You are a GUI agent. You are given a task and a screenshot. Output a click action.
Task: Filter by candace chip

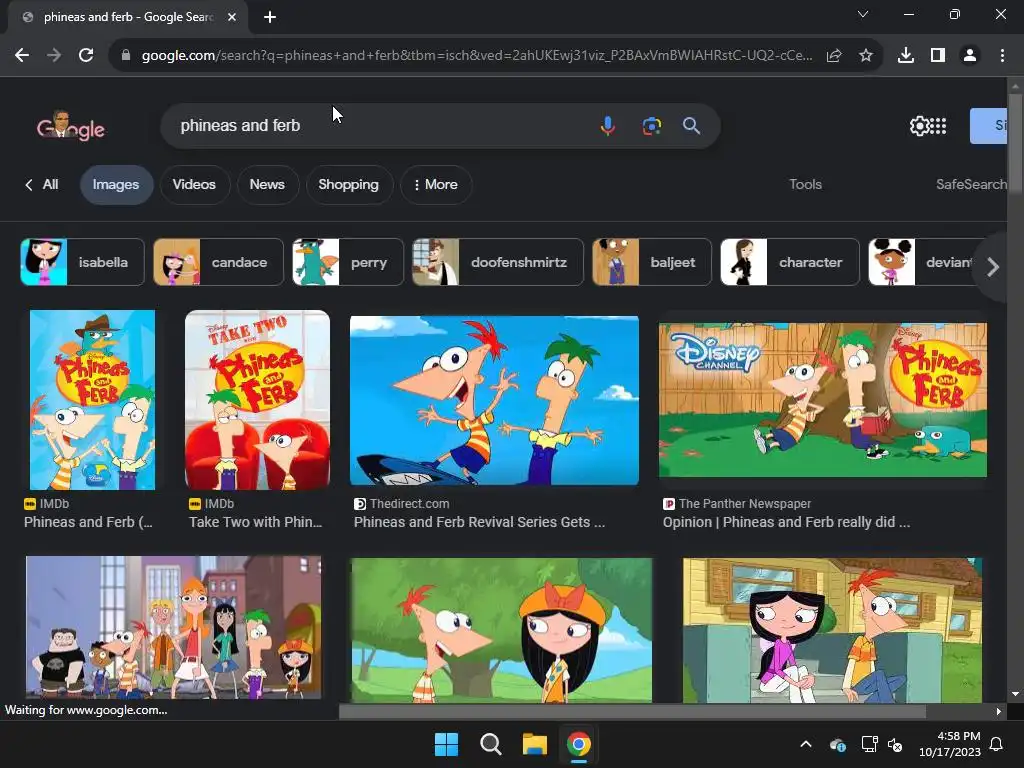coord(218,262)
